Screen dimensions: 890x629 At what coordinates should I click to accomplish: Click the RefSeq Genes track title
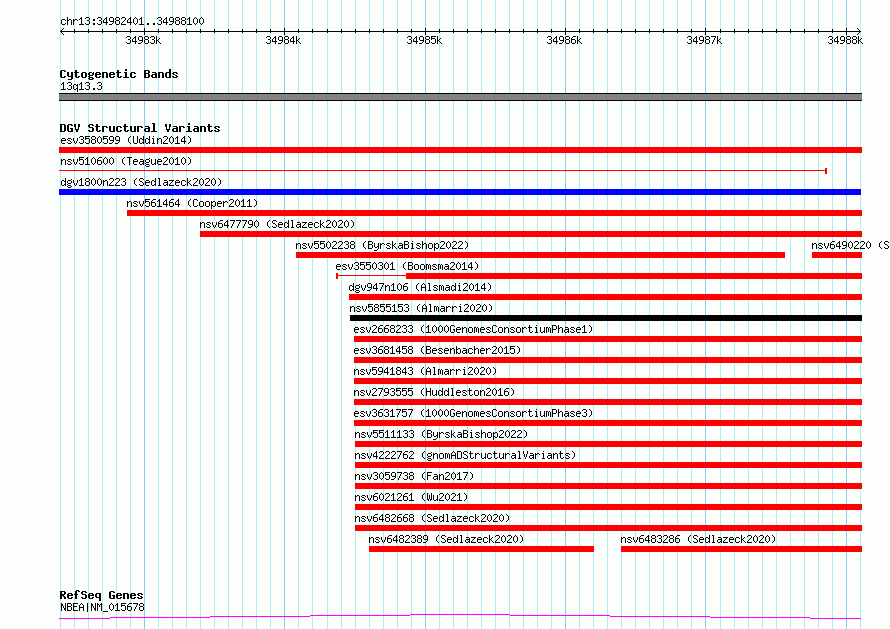101,596
